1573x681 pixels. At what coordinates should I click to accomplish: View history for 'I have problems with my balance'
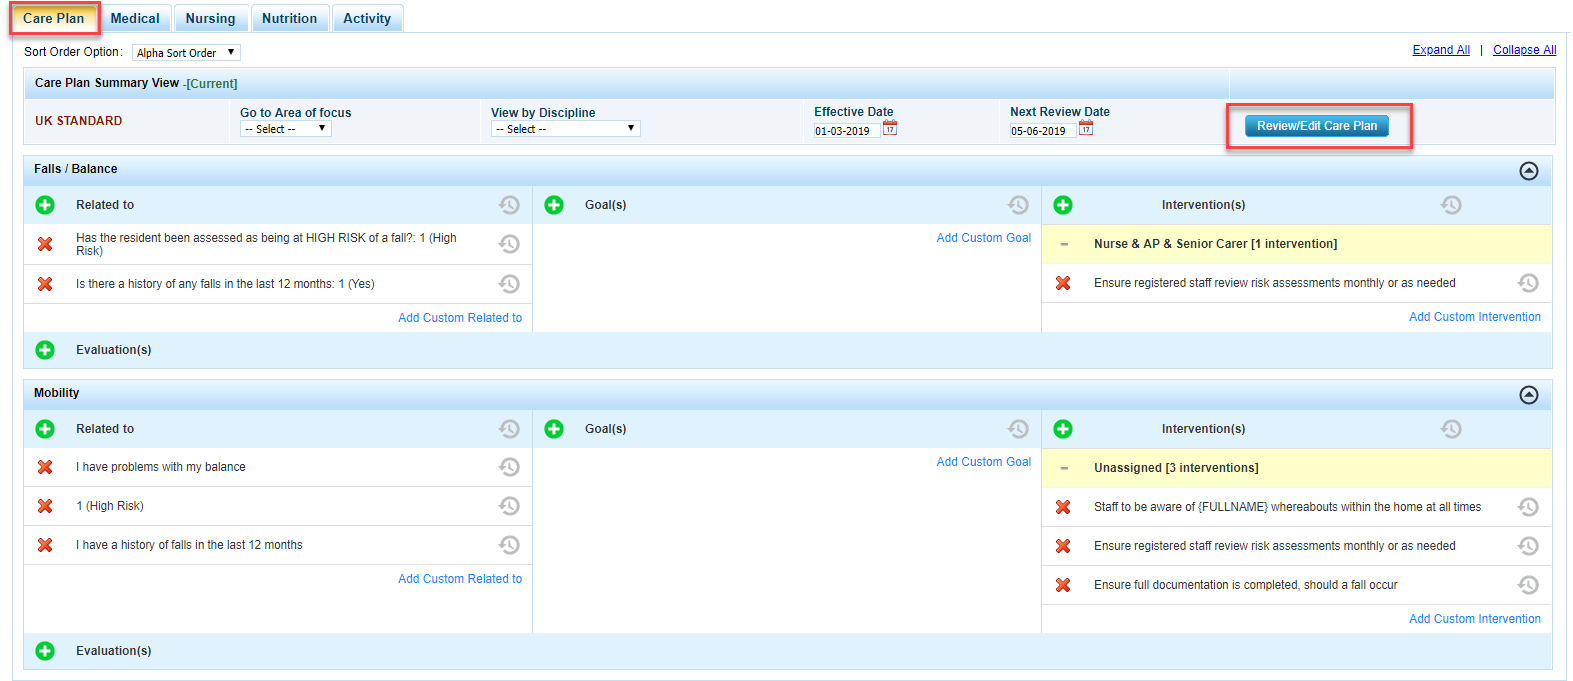pos(509,467)
